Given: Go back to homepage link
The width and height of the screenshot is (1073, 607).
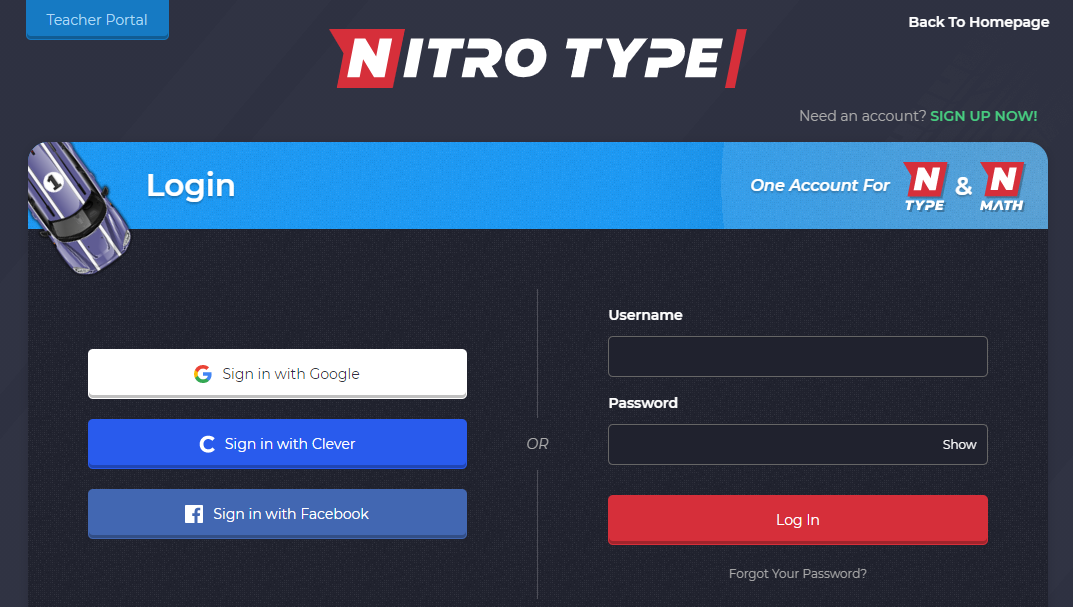Looking at the screenshot, I should click(979, 22).
